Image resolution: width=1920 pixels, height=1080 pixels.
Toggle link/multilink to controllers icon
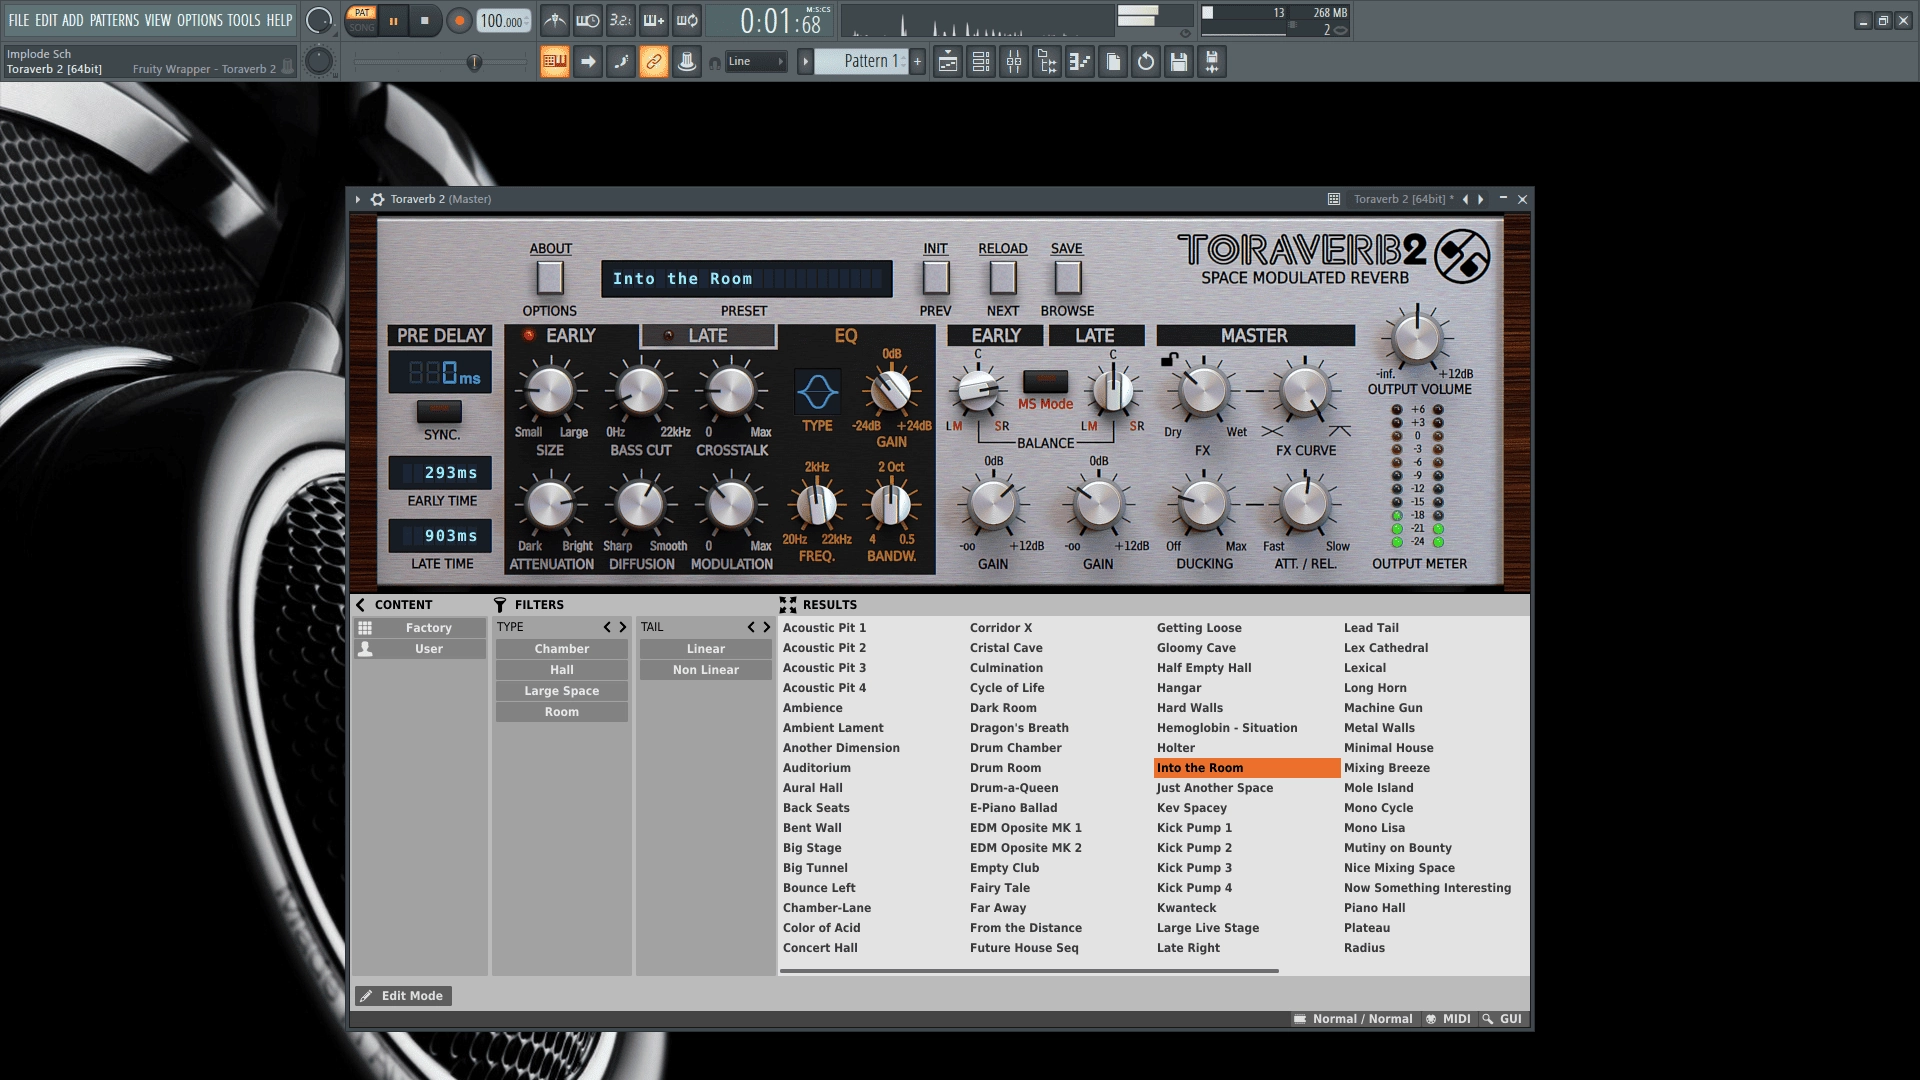(x=654, y=62)
